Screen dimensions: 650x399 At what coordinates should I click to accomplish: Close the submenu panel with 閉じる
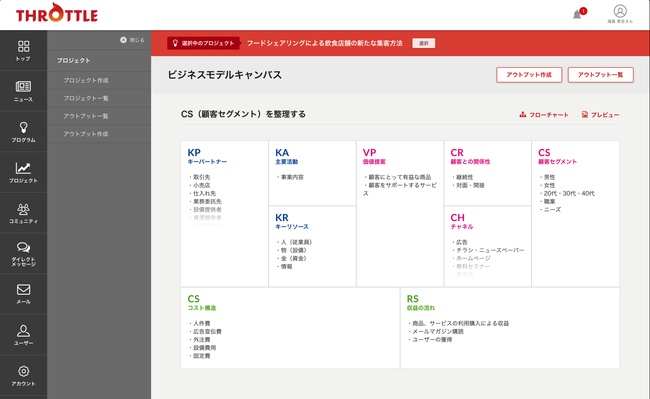pos(132,40)
